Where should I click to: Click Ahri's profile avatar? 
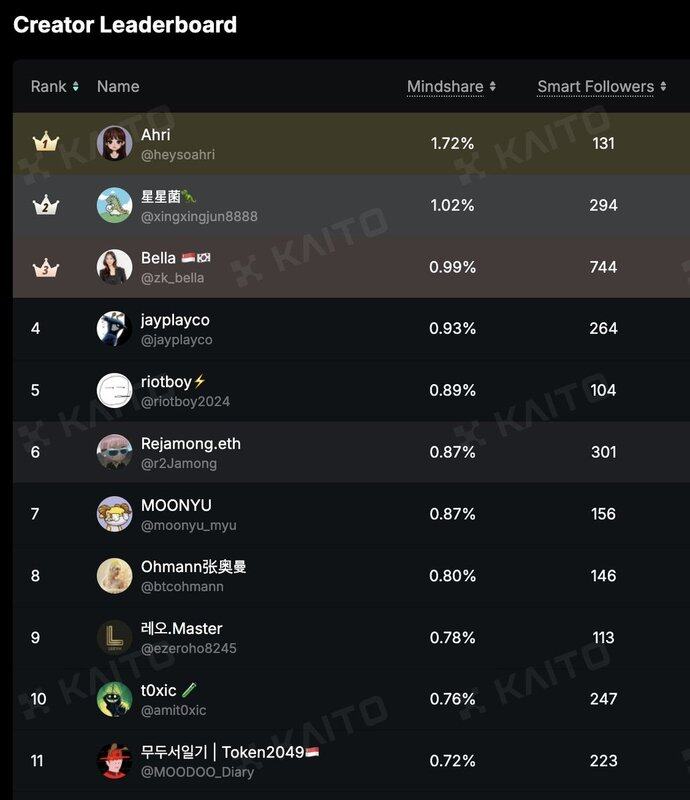[x=114, y=143]
